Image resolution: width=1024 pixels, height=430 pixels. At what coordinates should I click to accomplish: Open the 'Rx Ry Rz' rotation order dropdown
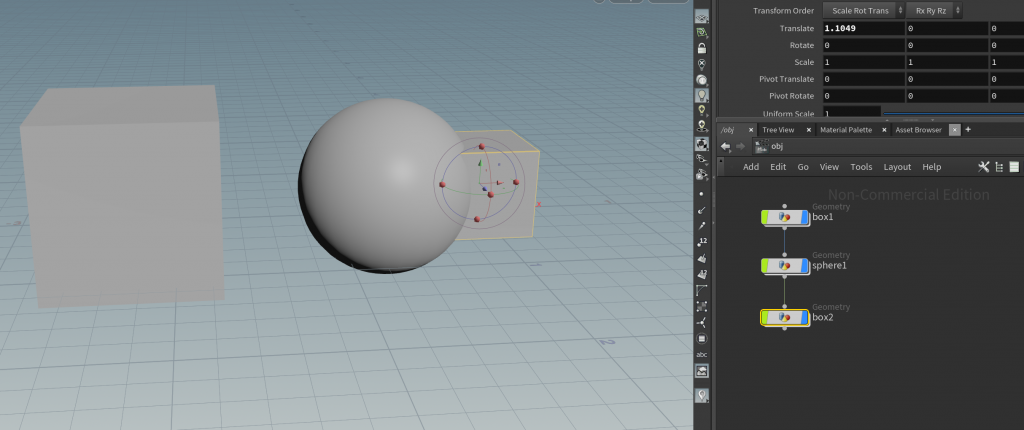pos(934,11)
